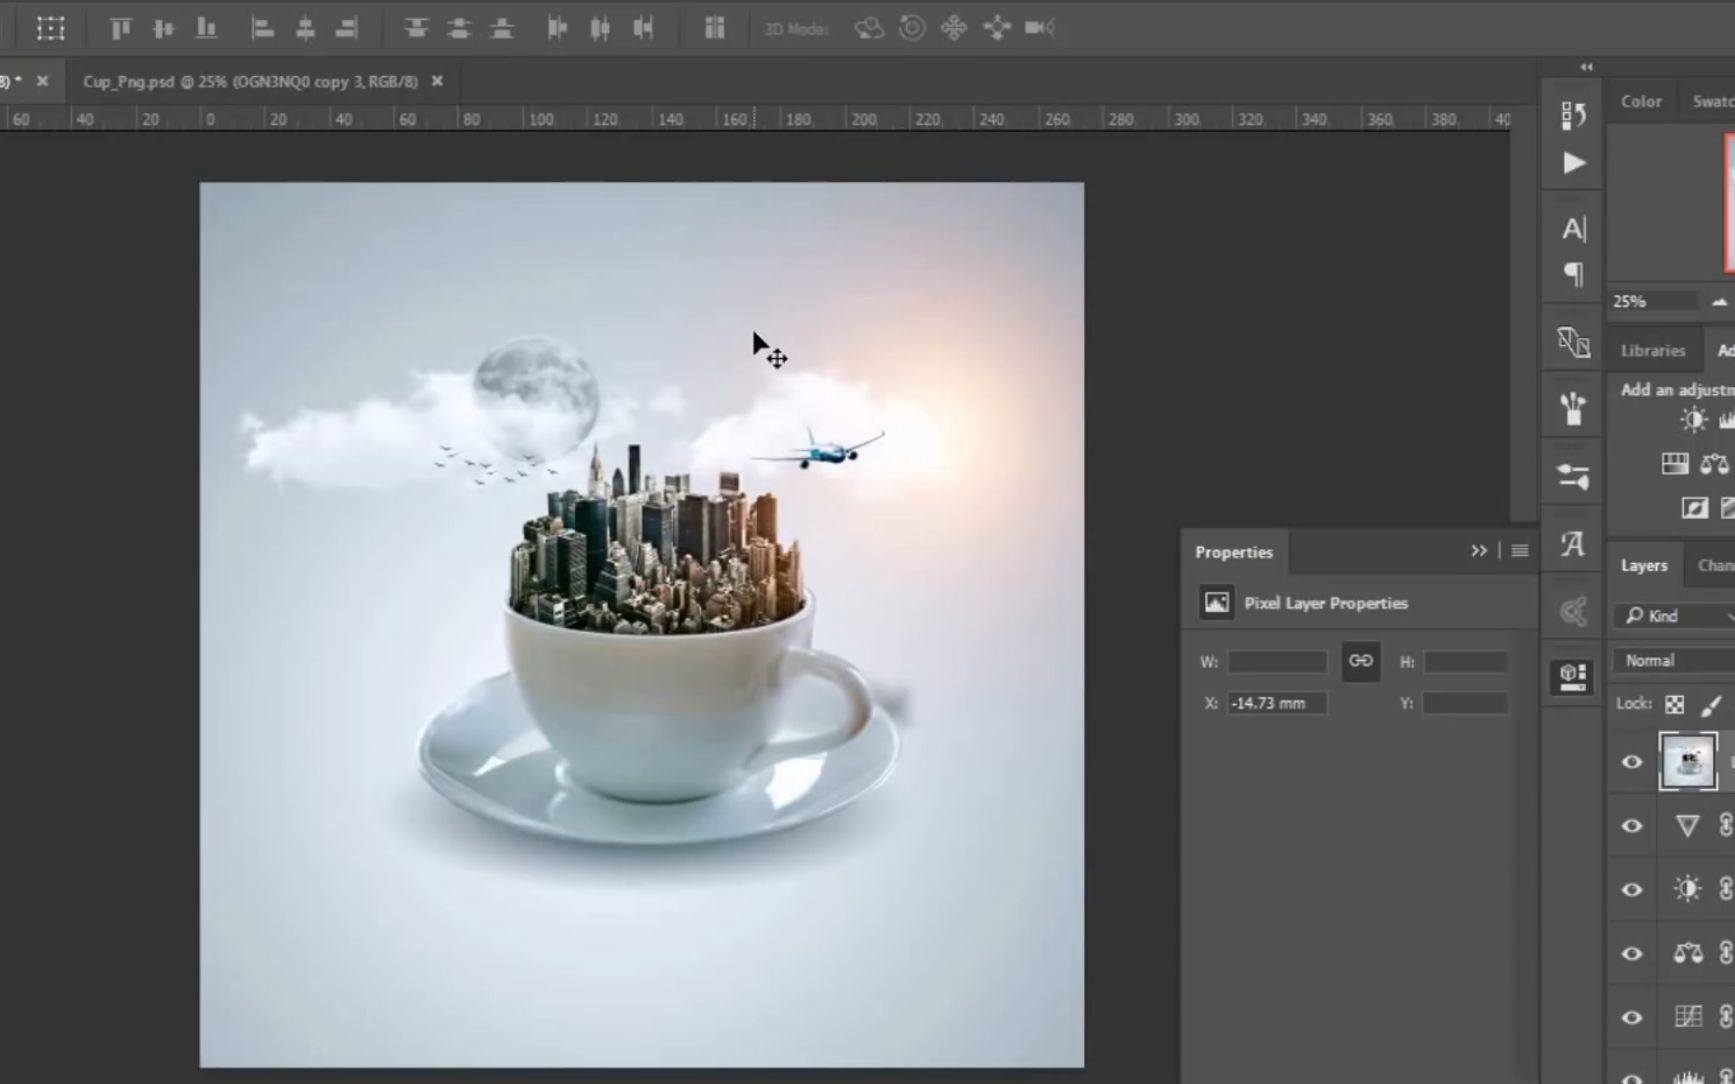Open the History panel icon
Viewport: 1735px width, 1084px height.
(x=1573, y=115)
